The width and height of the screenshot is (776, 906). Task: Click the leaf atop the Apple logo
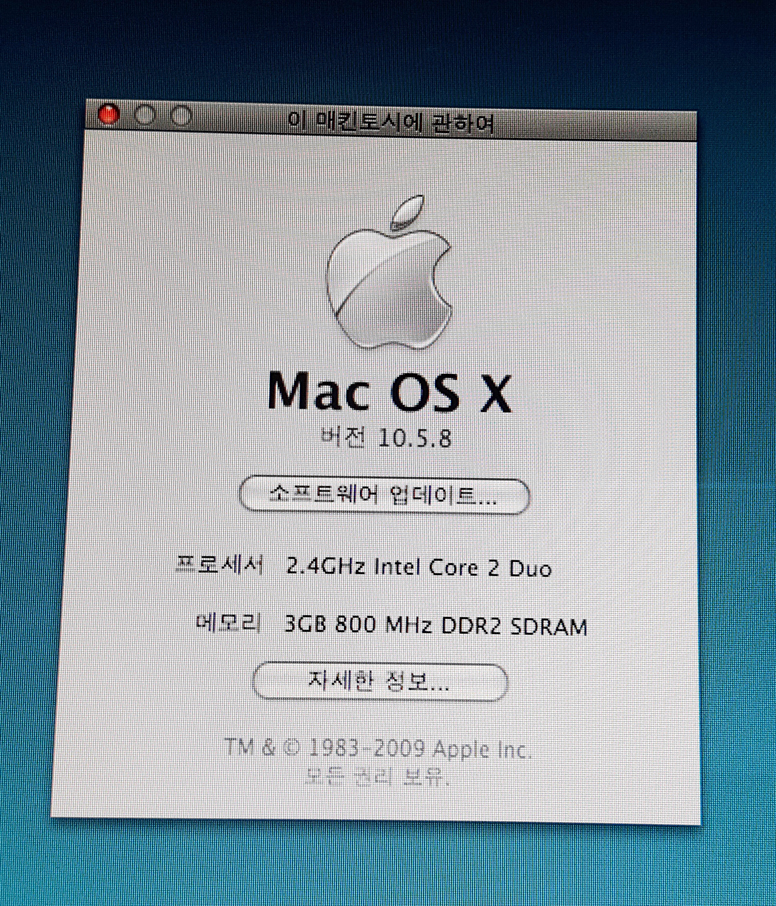pos(405,213)
